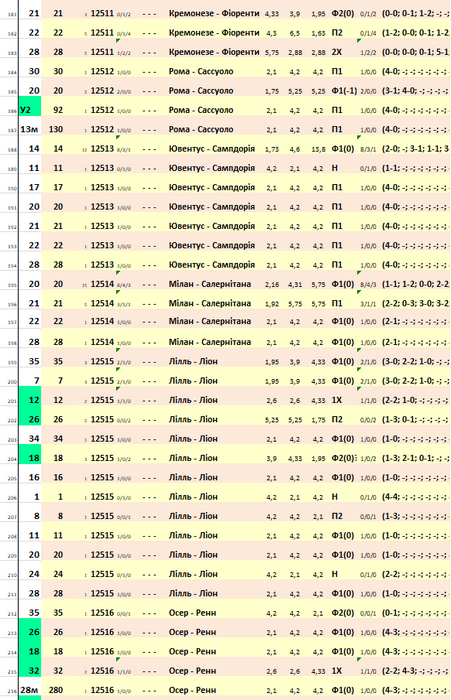Image resolution: width=451 pixels, height=700 pixels.
Task: Click the score cell starting (4-4;
Action: point(415,496)
